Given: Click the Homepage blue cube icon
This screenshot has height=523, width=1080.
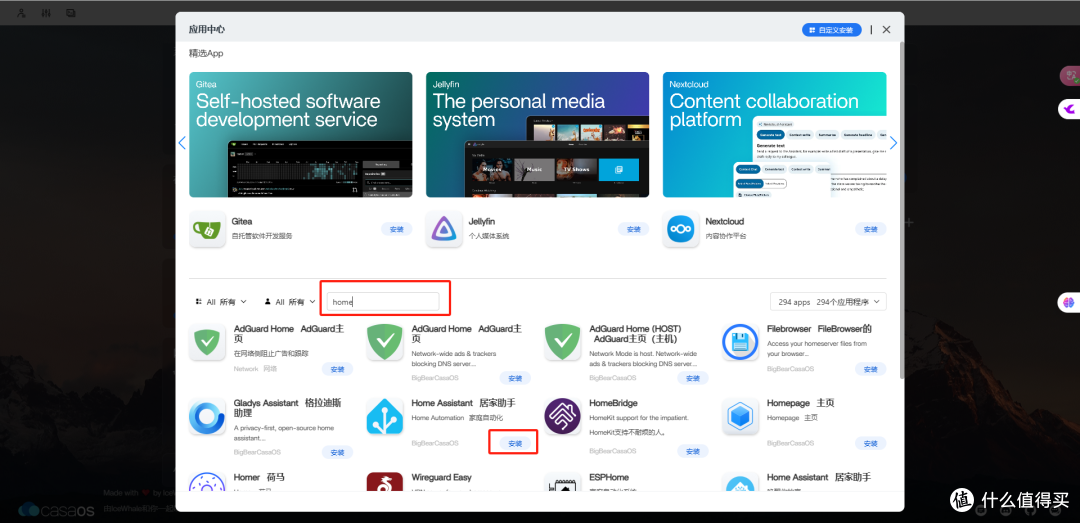Looking at the screenshot, I should 740,416.
